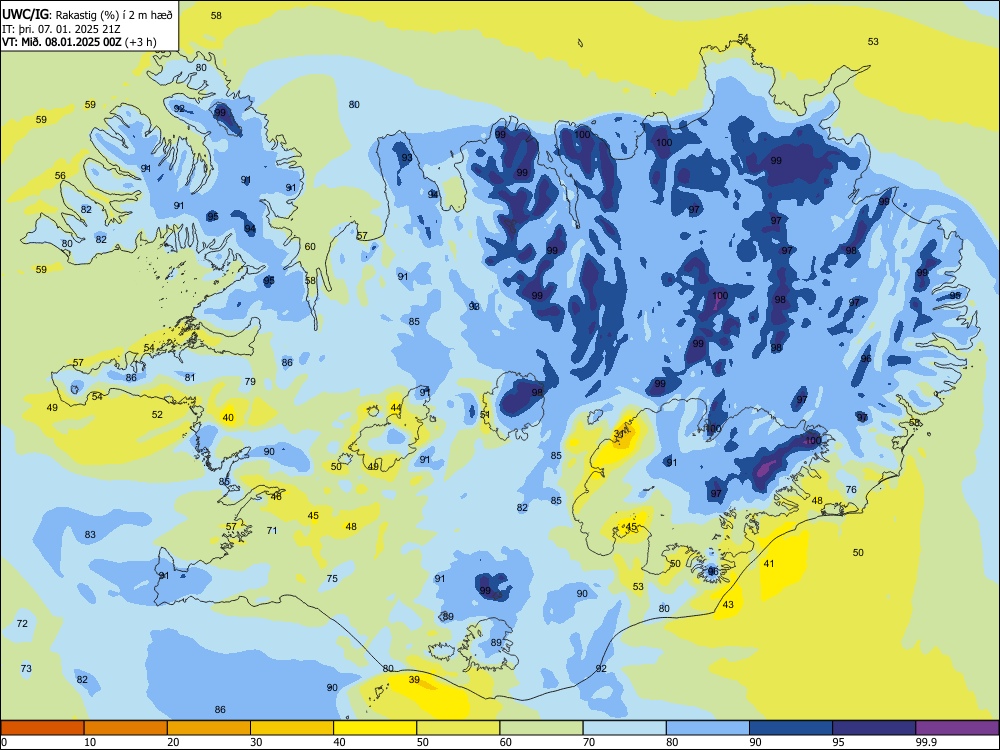Click the legend tick label "10"
This screenshot has width=1000, height=750.
pos(90,742)
